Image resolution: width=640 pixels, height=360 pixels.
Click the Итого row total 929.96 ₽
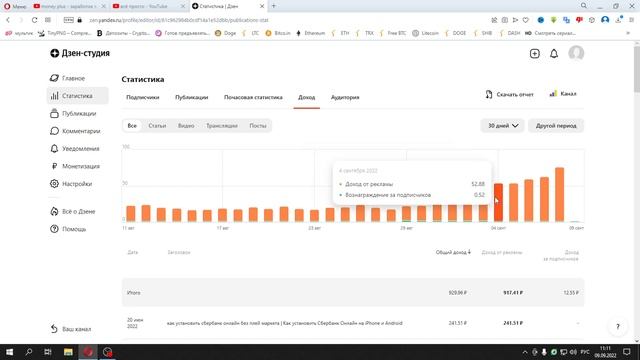[458, 293]
